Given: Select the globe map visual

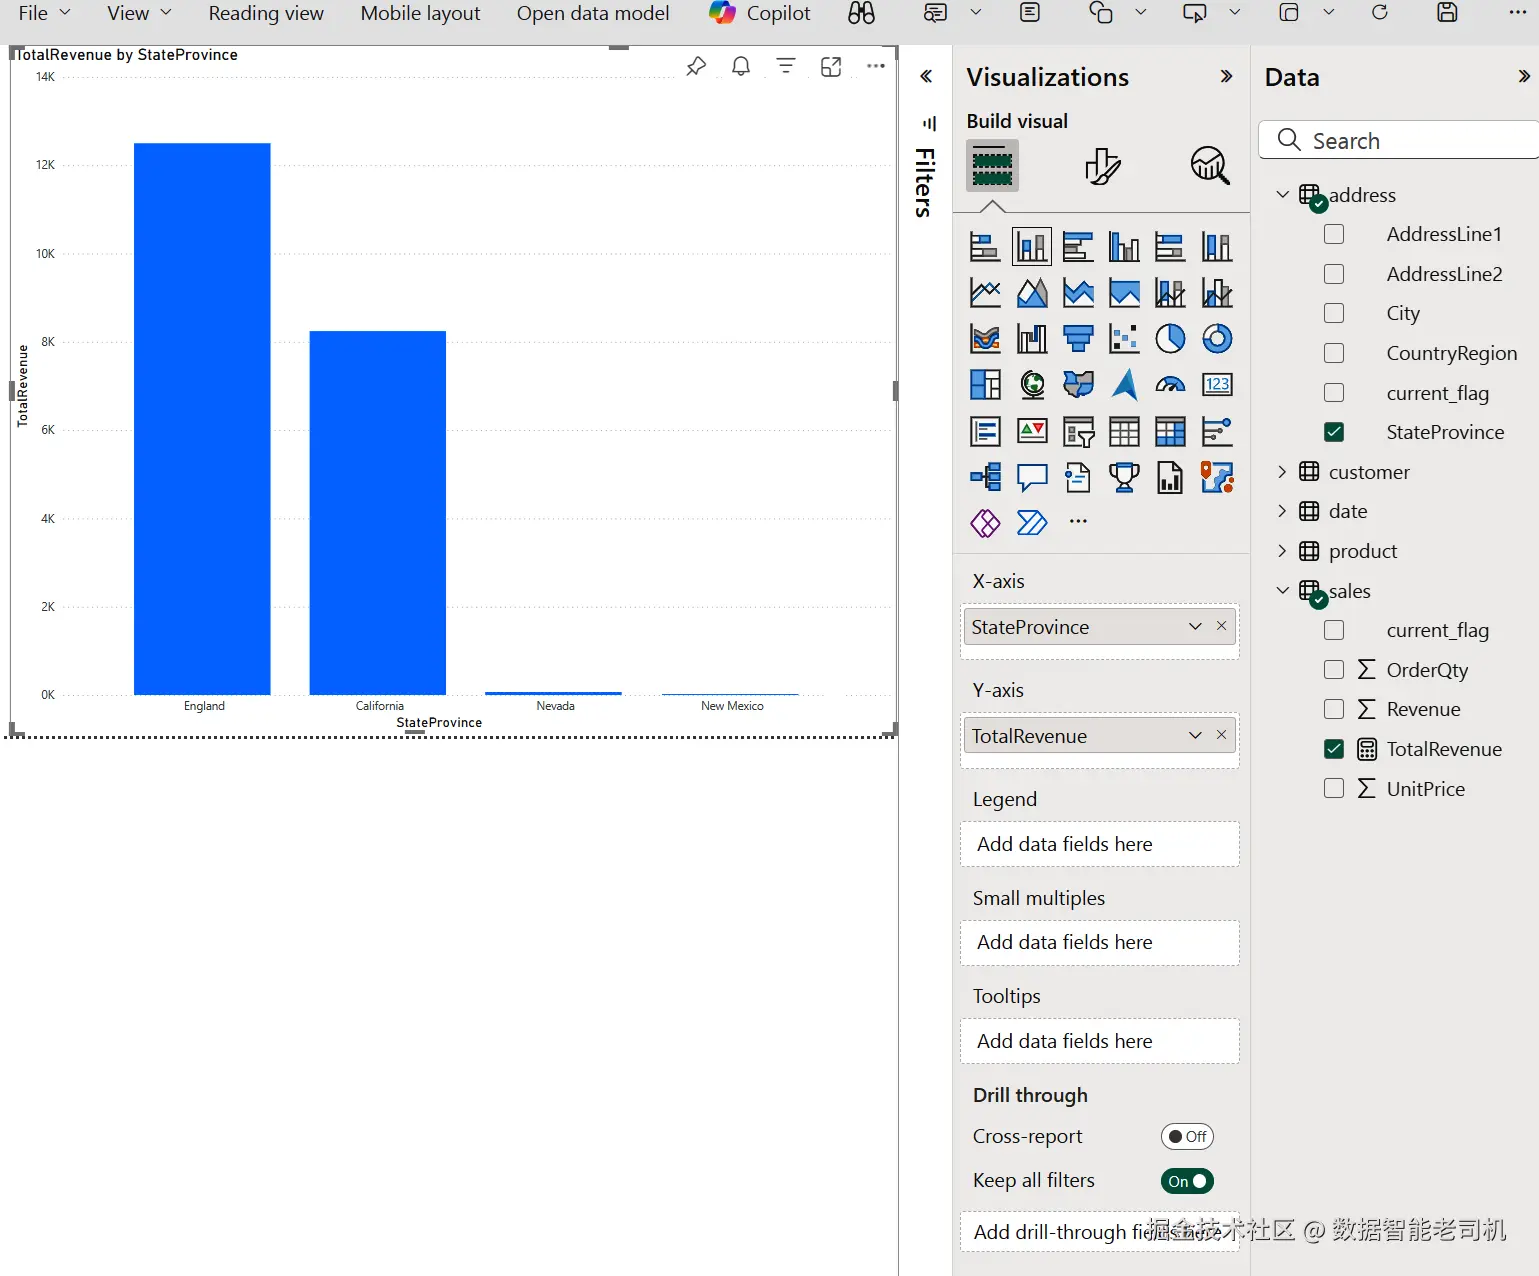Looking at the screenshot, I should point(1032,384).
